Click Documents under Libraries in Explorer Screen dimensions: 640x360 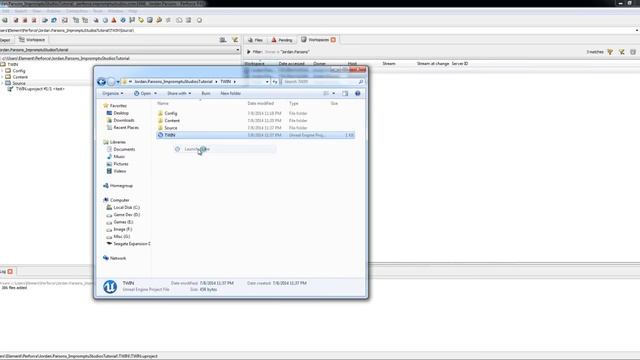tap(121, 149)
